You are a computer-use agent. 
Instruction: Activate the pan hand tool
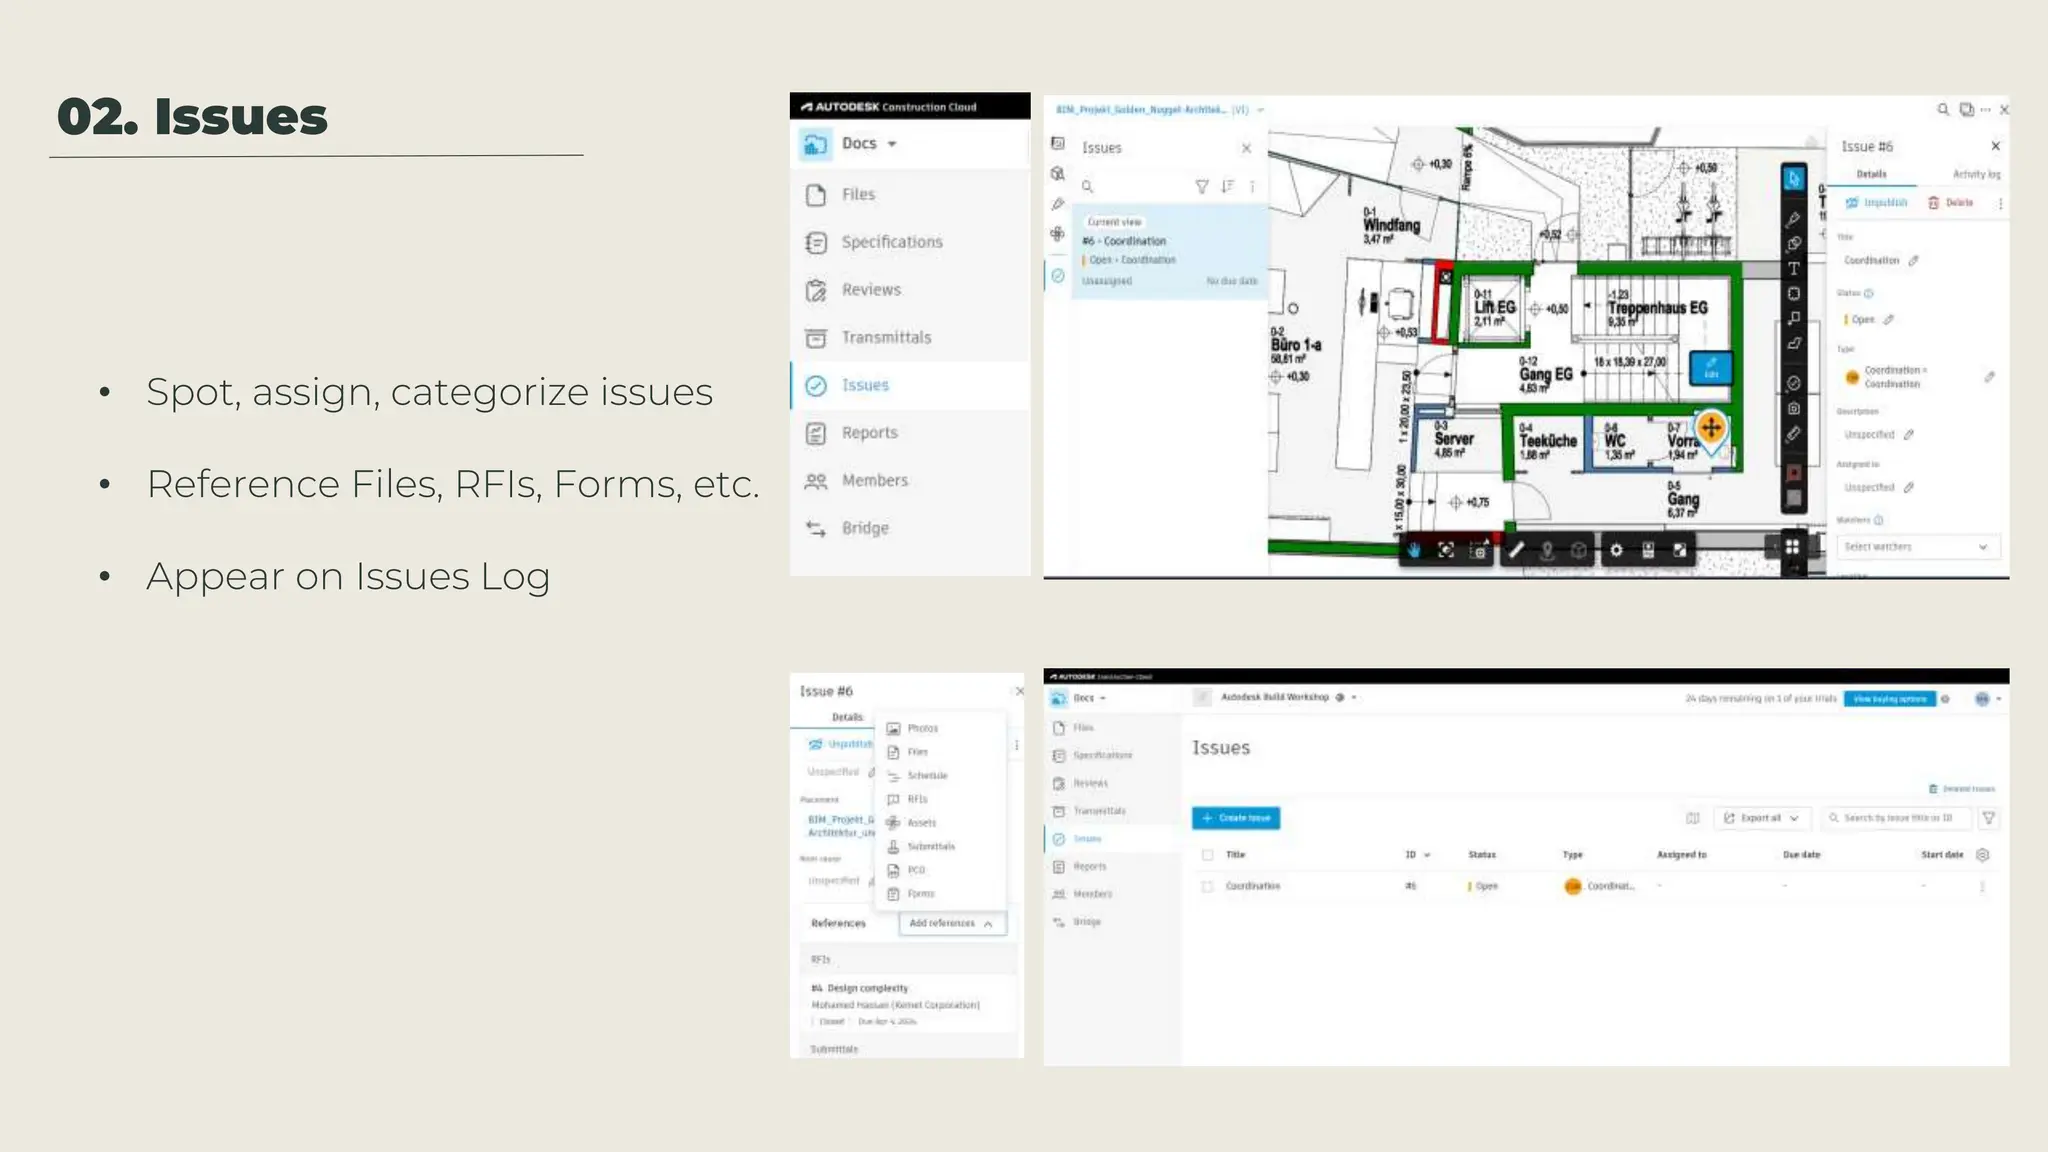click(x=1414, y=550)
